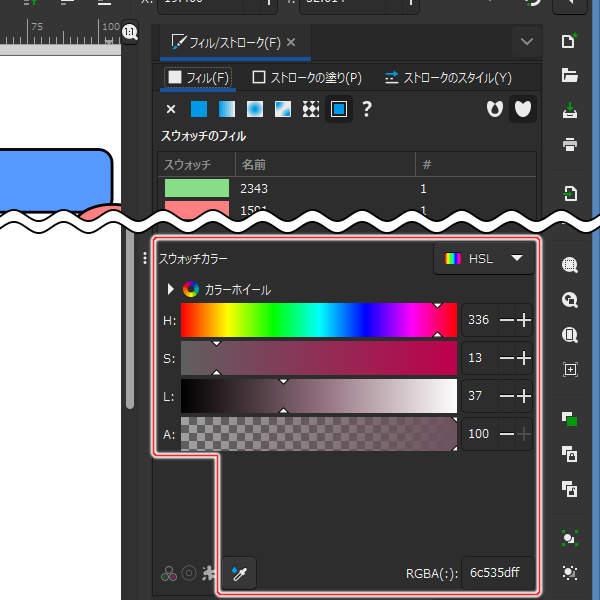Adjust the L lightness slider

click(x=319, y=396)
